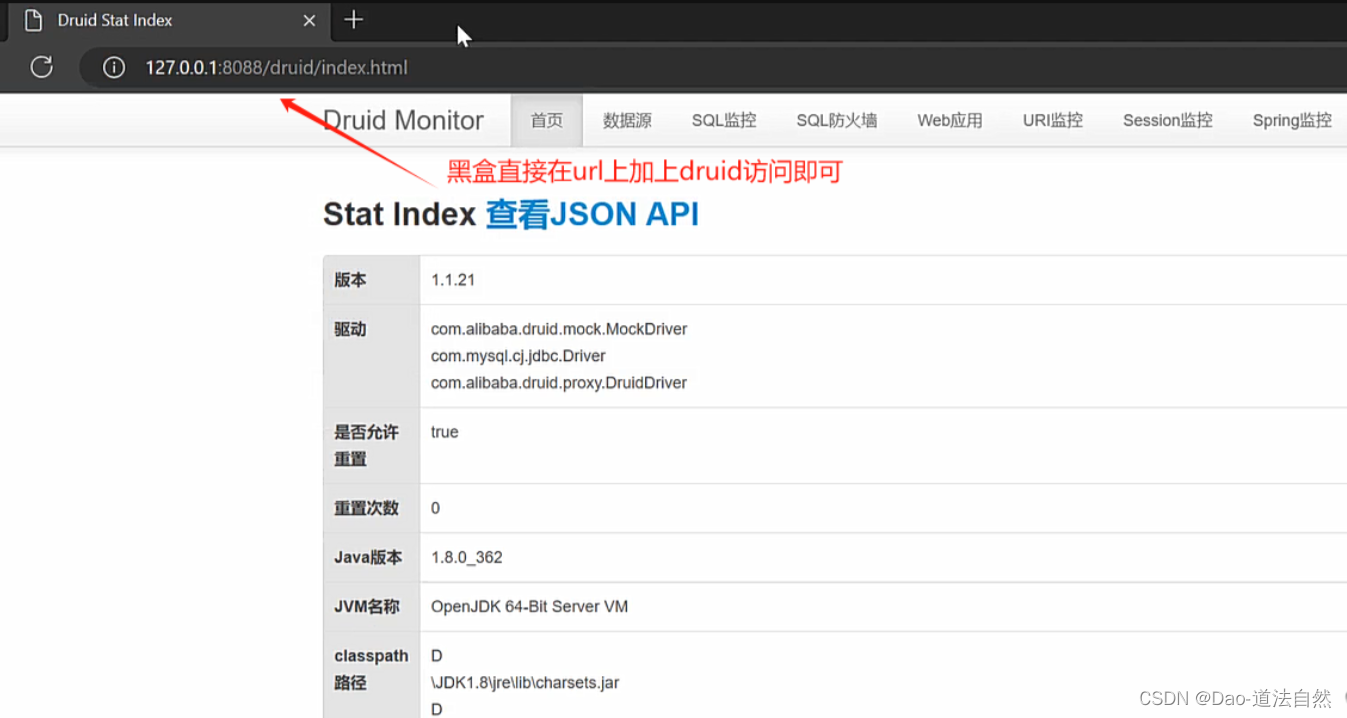The image size is (1347, 718).
Task: Click version value 1.1.21
Action: coord(453,280)
